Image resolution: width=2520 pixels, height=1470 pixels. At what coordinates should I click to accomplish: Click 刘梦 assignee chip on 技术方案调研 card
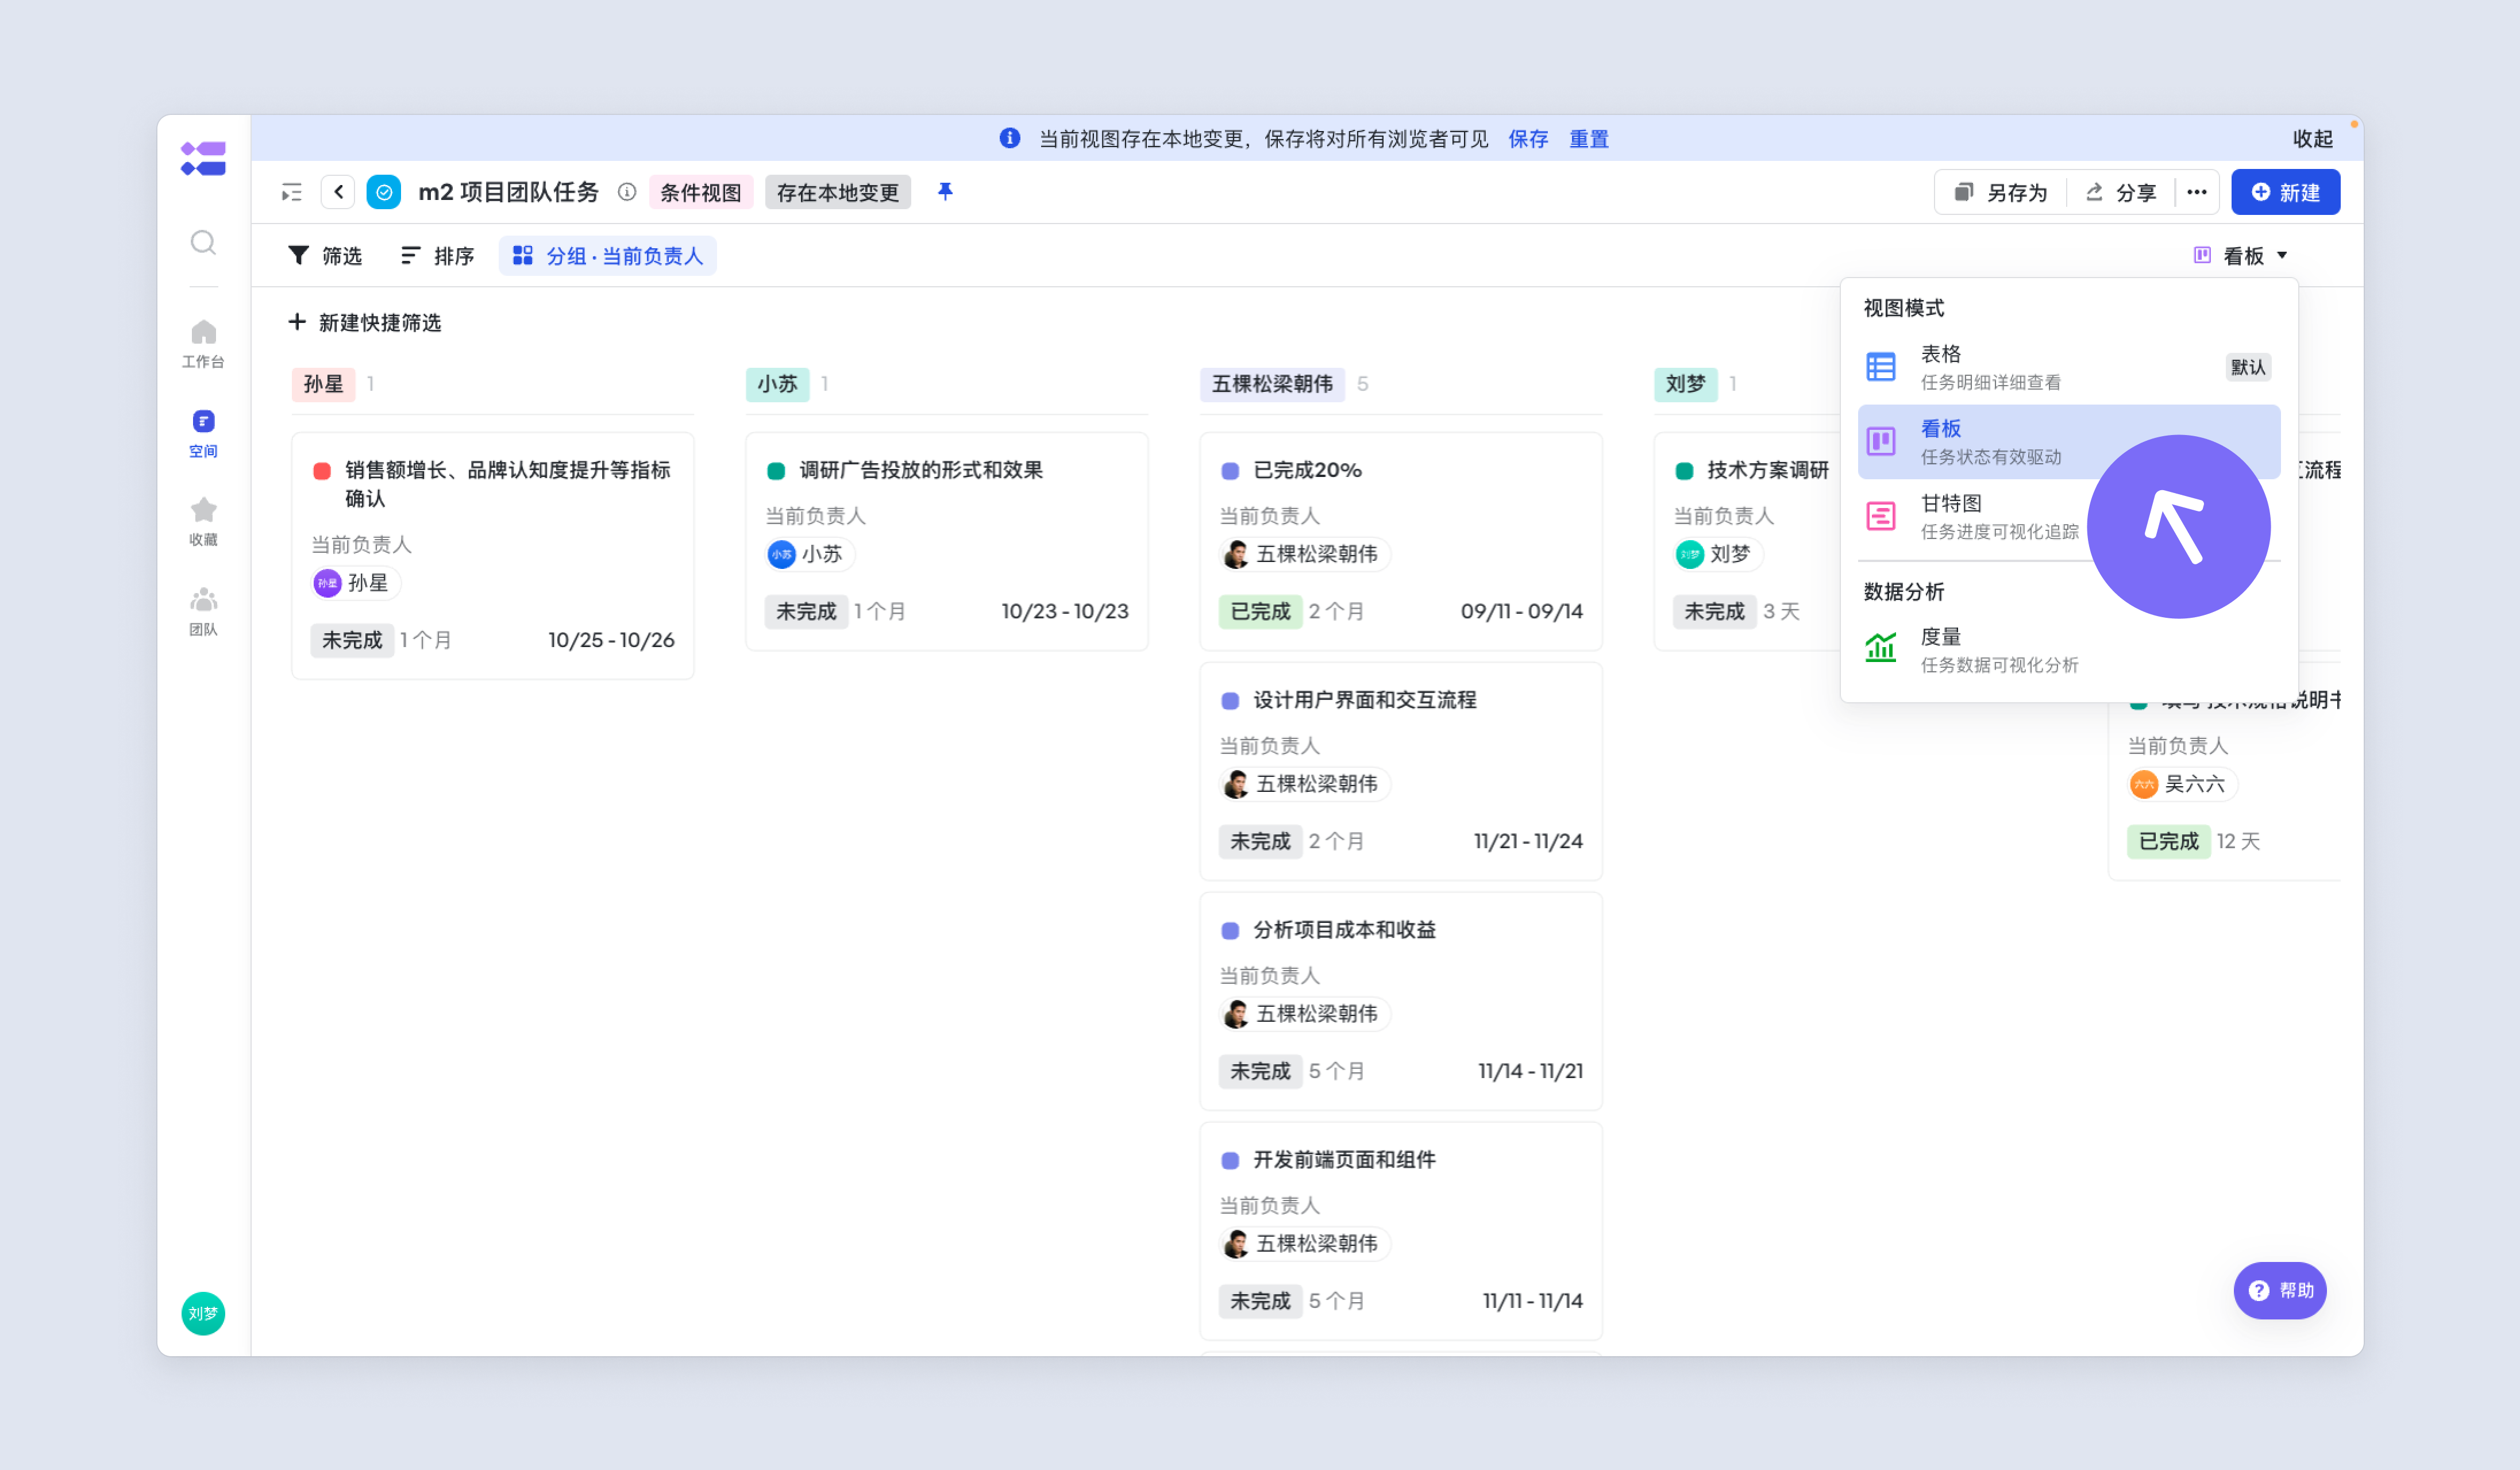1718,554
